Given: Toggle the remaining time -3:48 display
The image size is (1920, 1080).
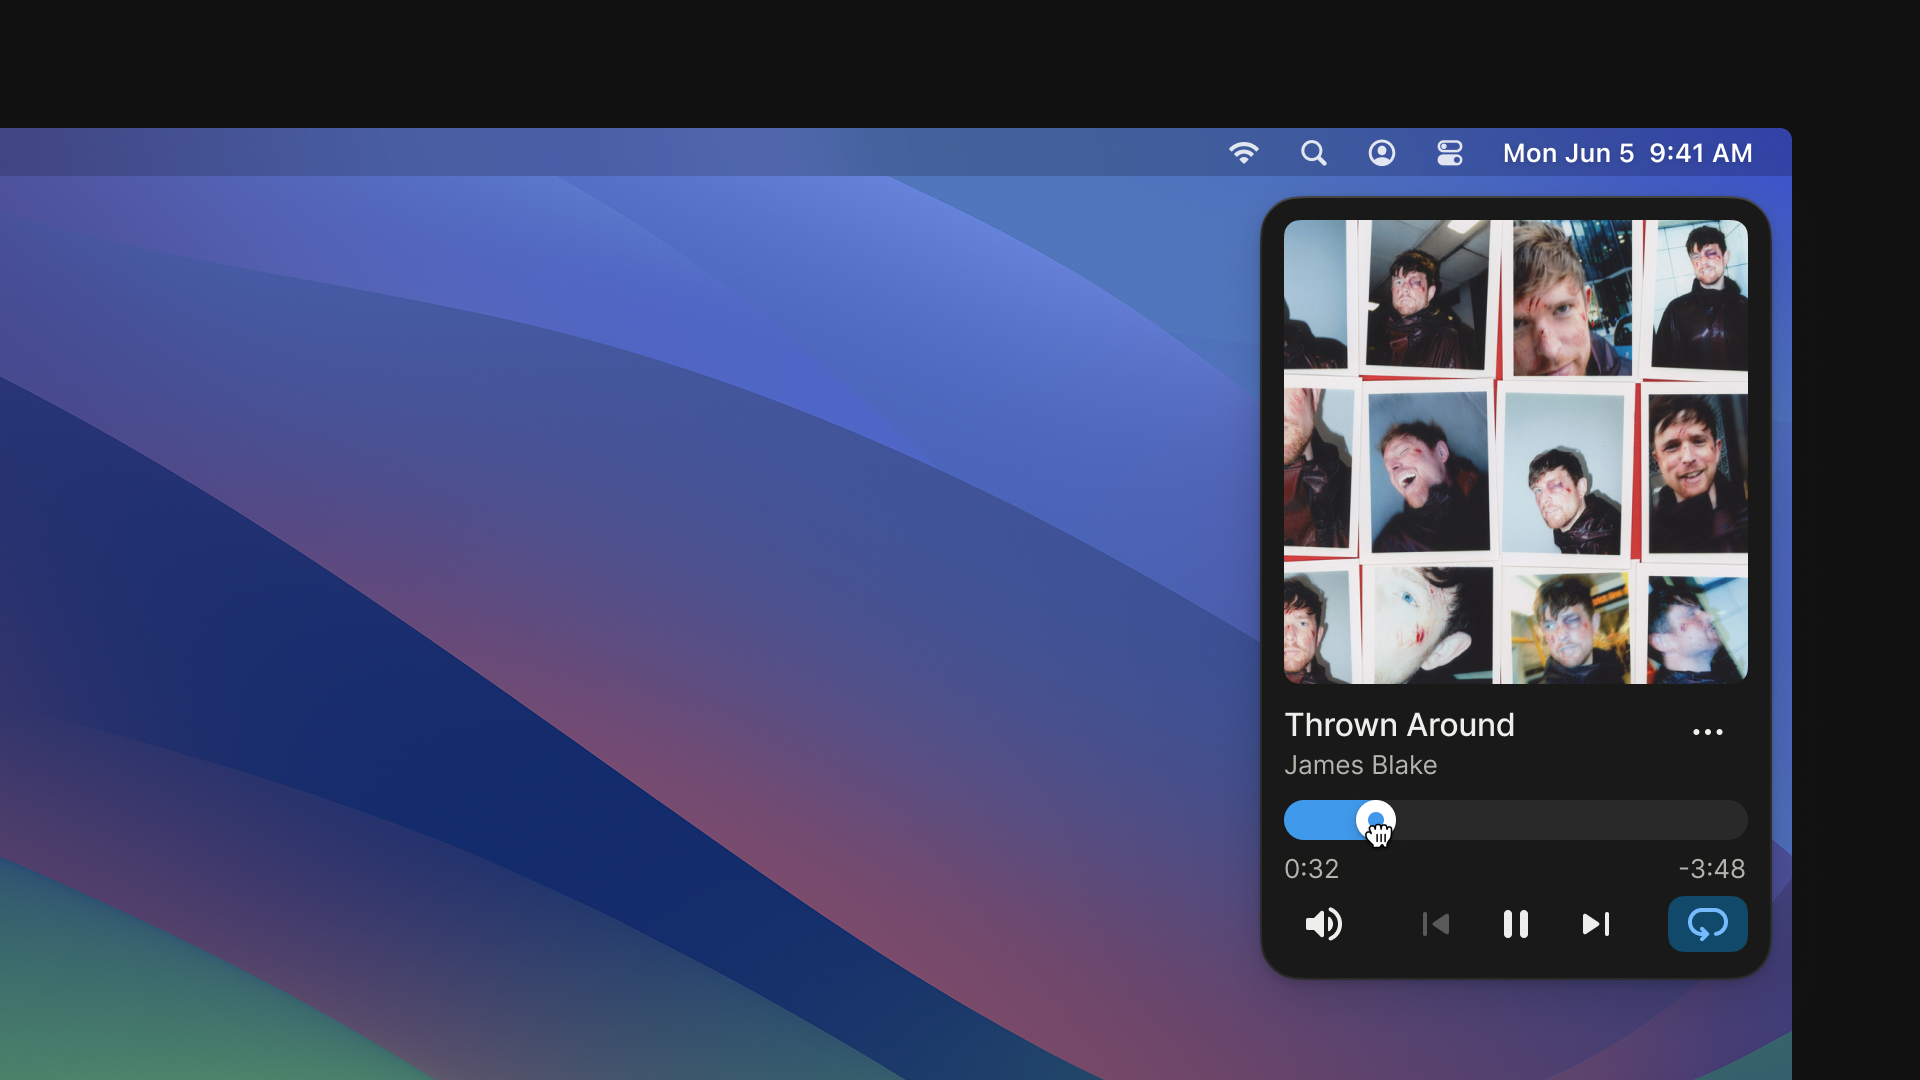Looking at the screenshot, I should pos(1711,869).
